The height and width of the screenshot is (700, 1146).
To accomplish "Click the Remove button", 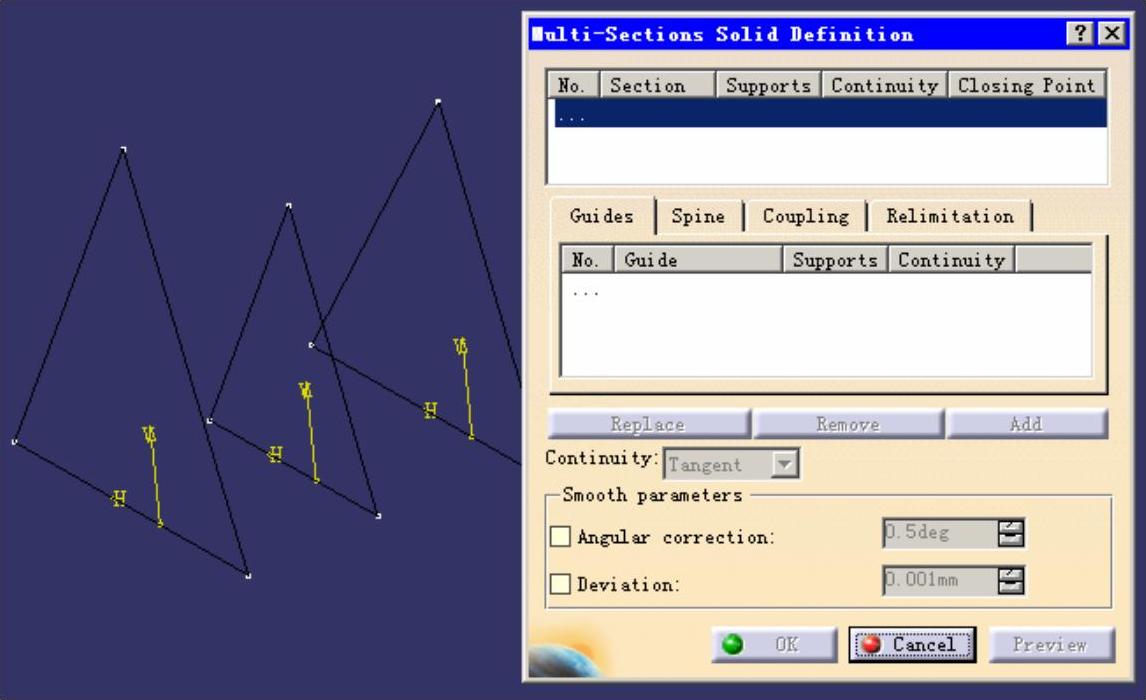I will [848, 424].
